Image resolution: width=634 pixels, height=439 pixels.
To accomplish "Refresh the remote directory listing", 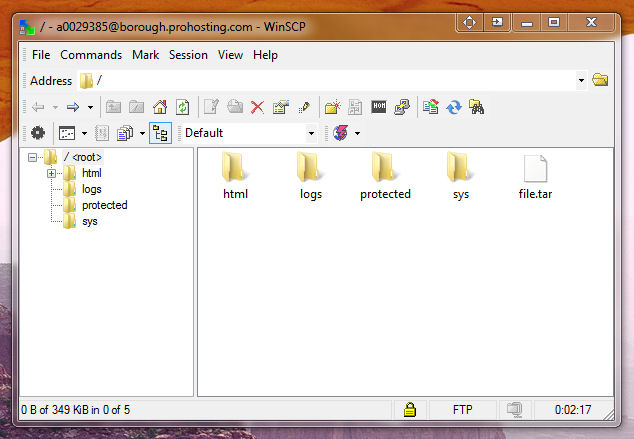I will click(183, 107).
